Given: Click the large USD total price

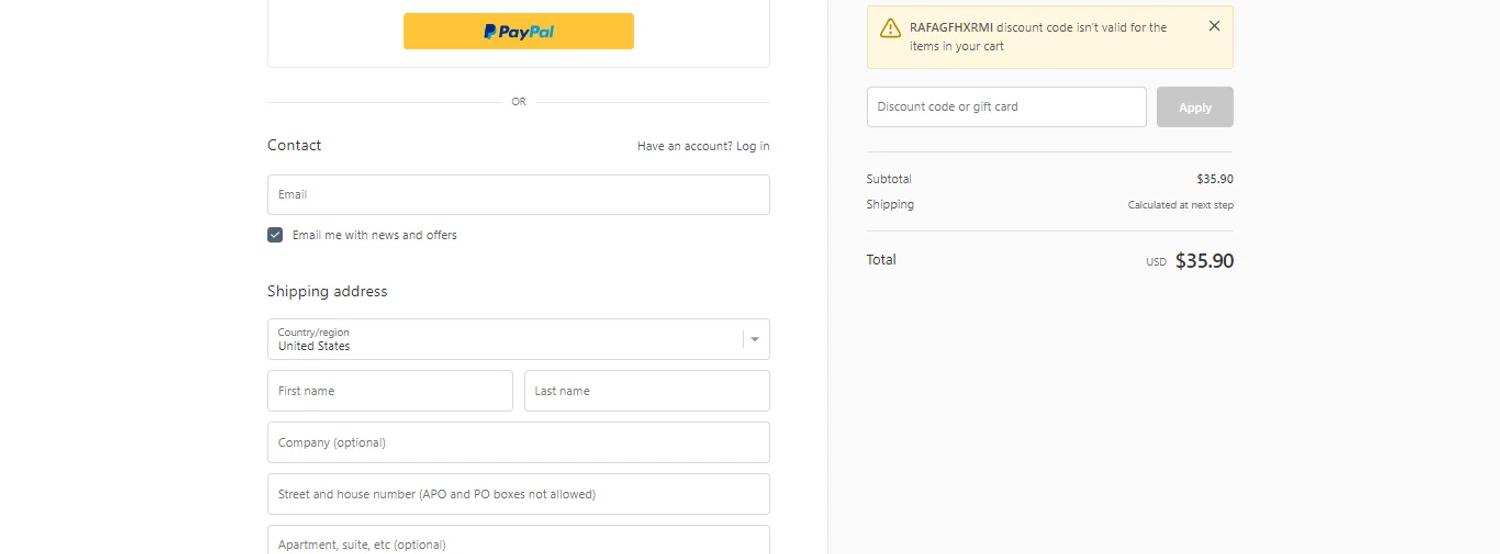Looking at the screenshot, I should point(1204,261).
